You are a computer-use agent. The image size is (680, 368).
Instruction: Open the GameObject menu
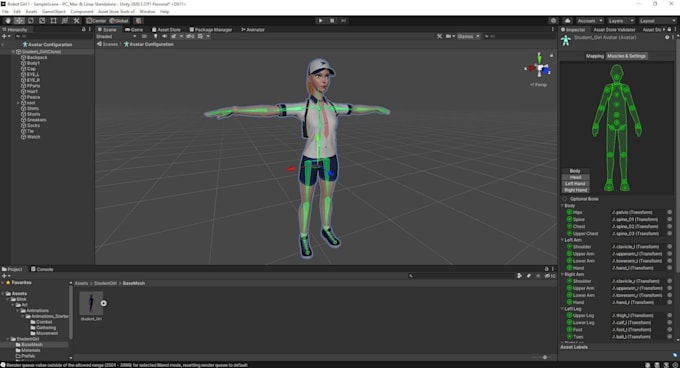click(x=54, y=12)
